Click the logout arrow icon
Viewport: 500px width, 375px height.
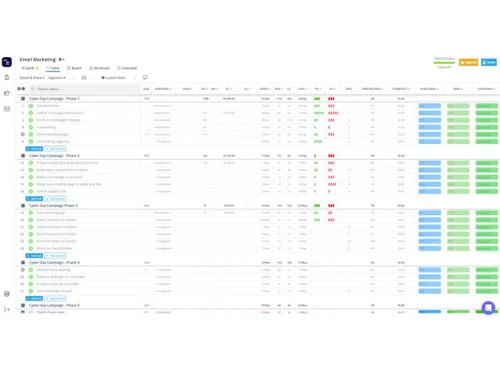pos(7,309)
